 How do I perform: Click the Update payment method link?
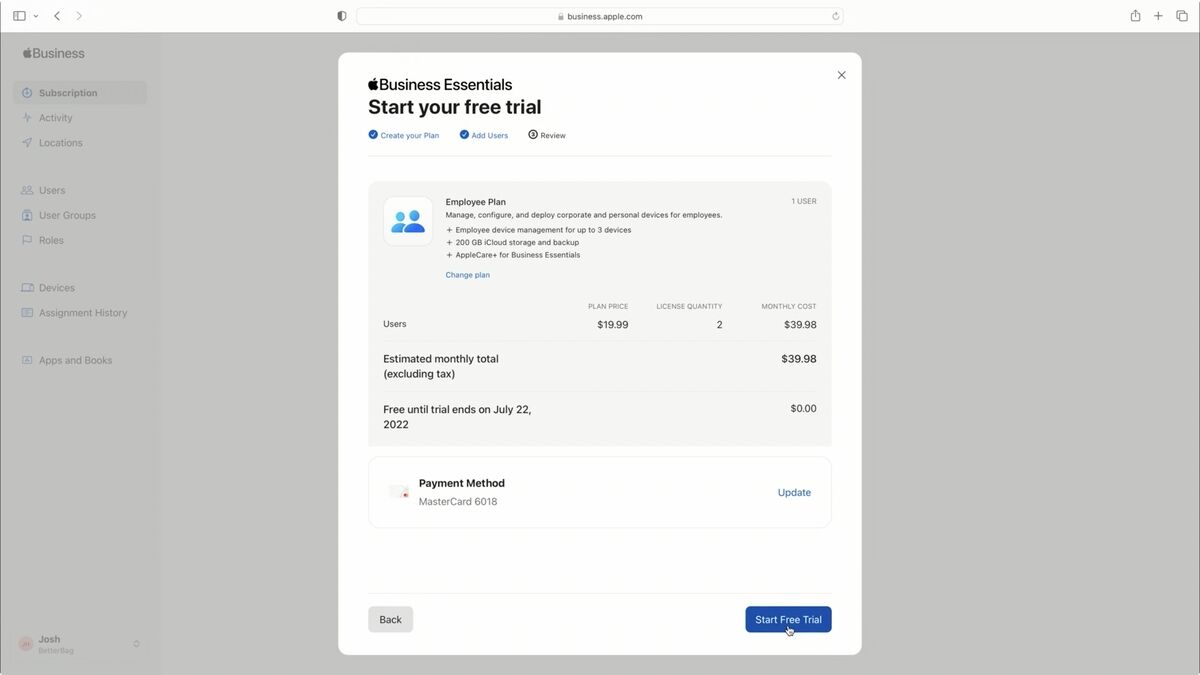click(x=794, y=492)
